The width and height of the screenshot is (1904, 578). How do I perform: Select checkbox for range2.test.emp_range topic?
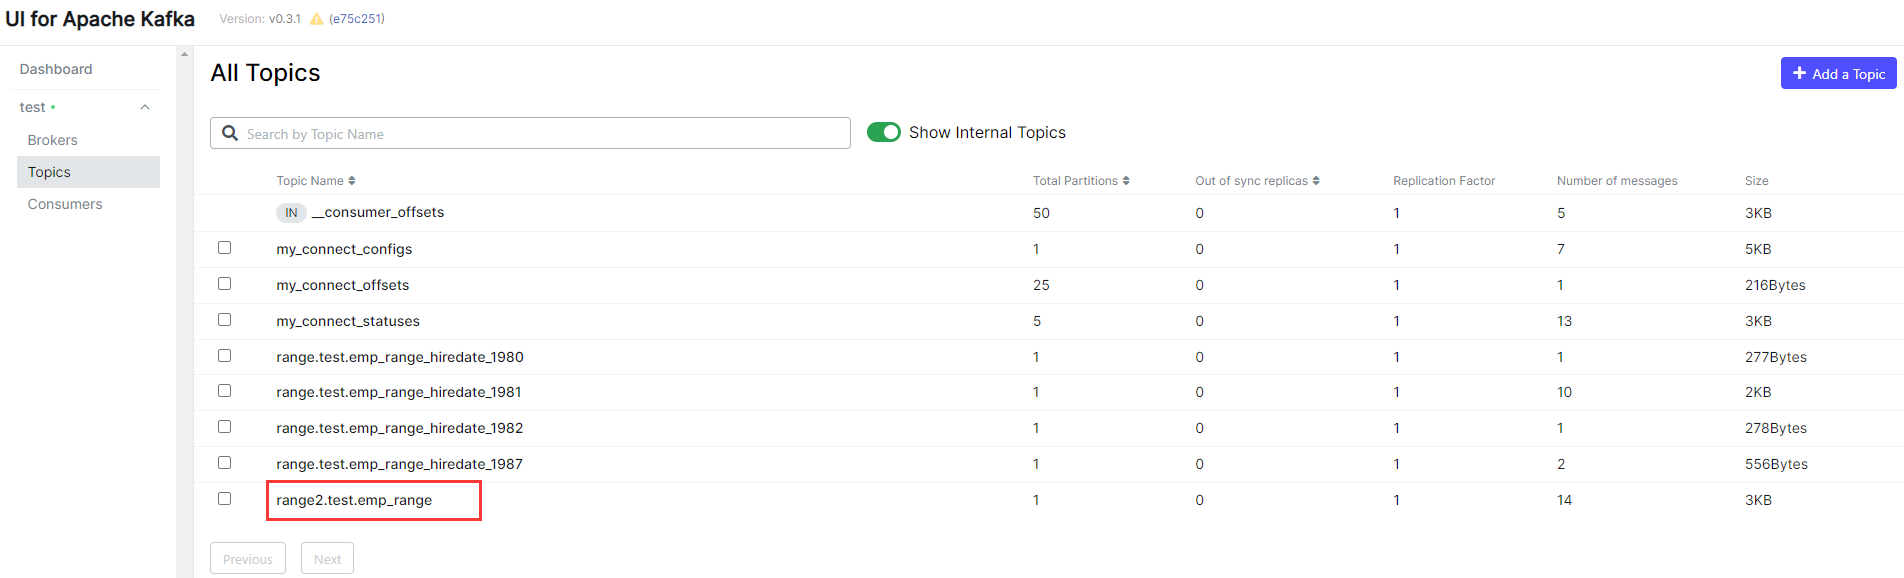click(x=225, y=499)
